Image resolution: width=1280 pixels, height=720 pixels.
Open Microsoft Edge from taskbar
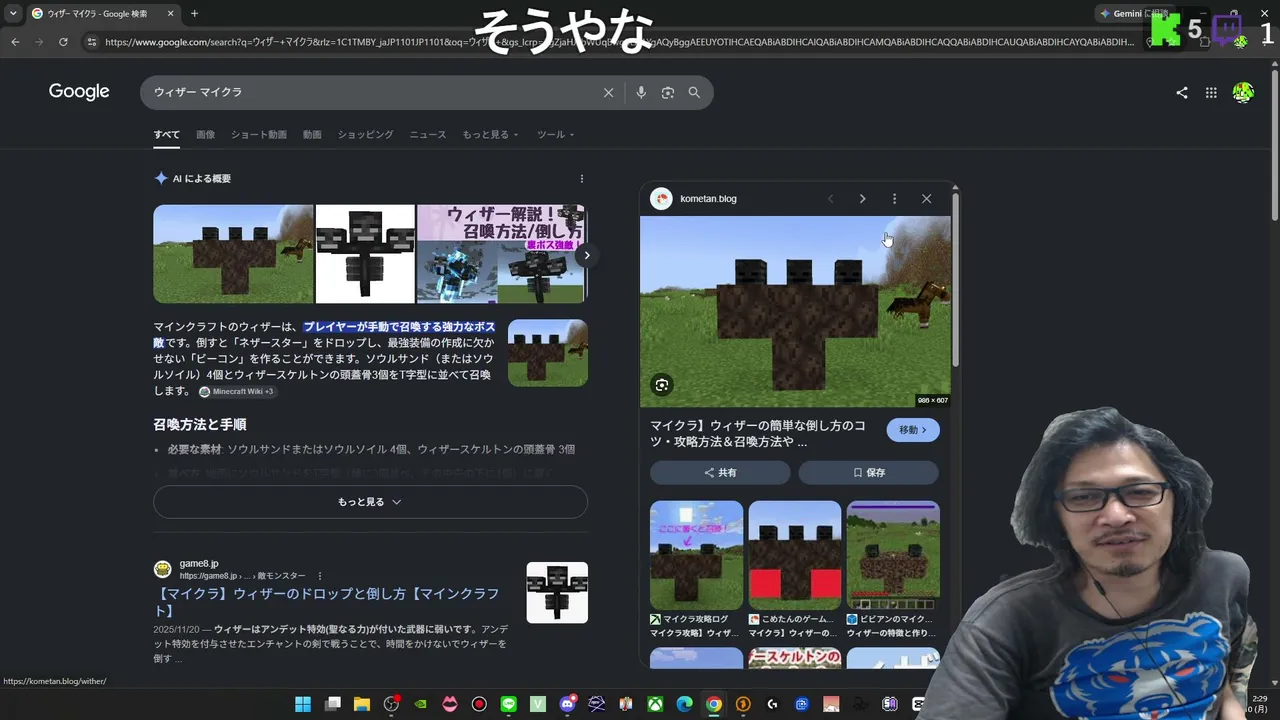click(684, 704)
